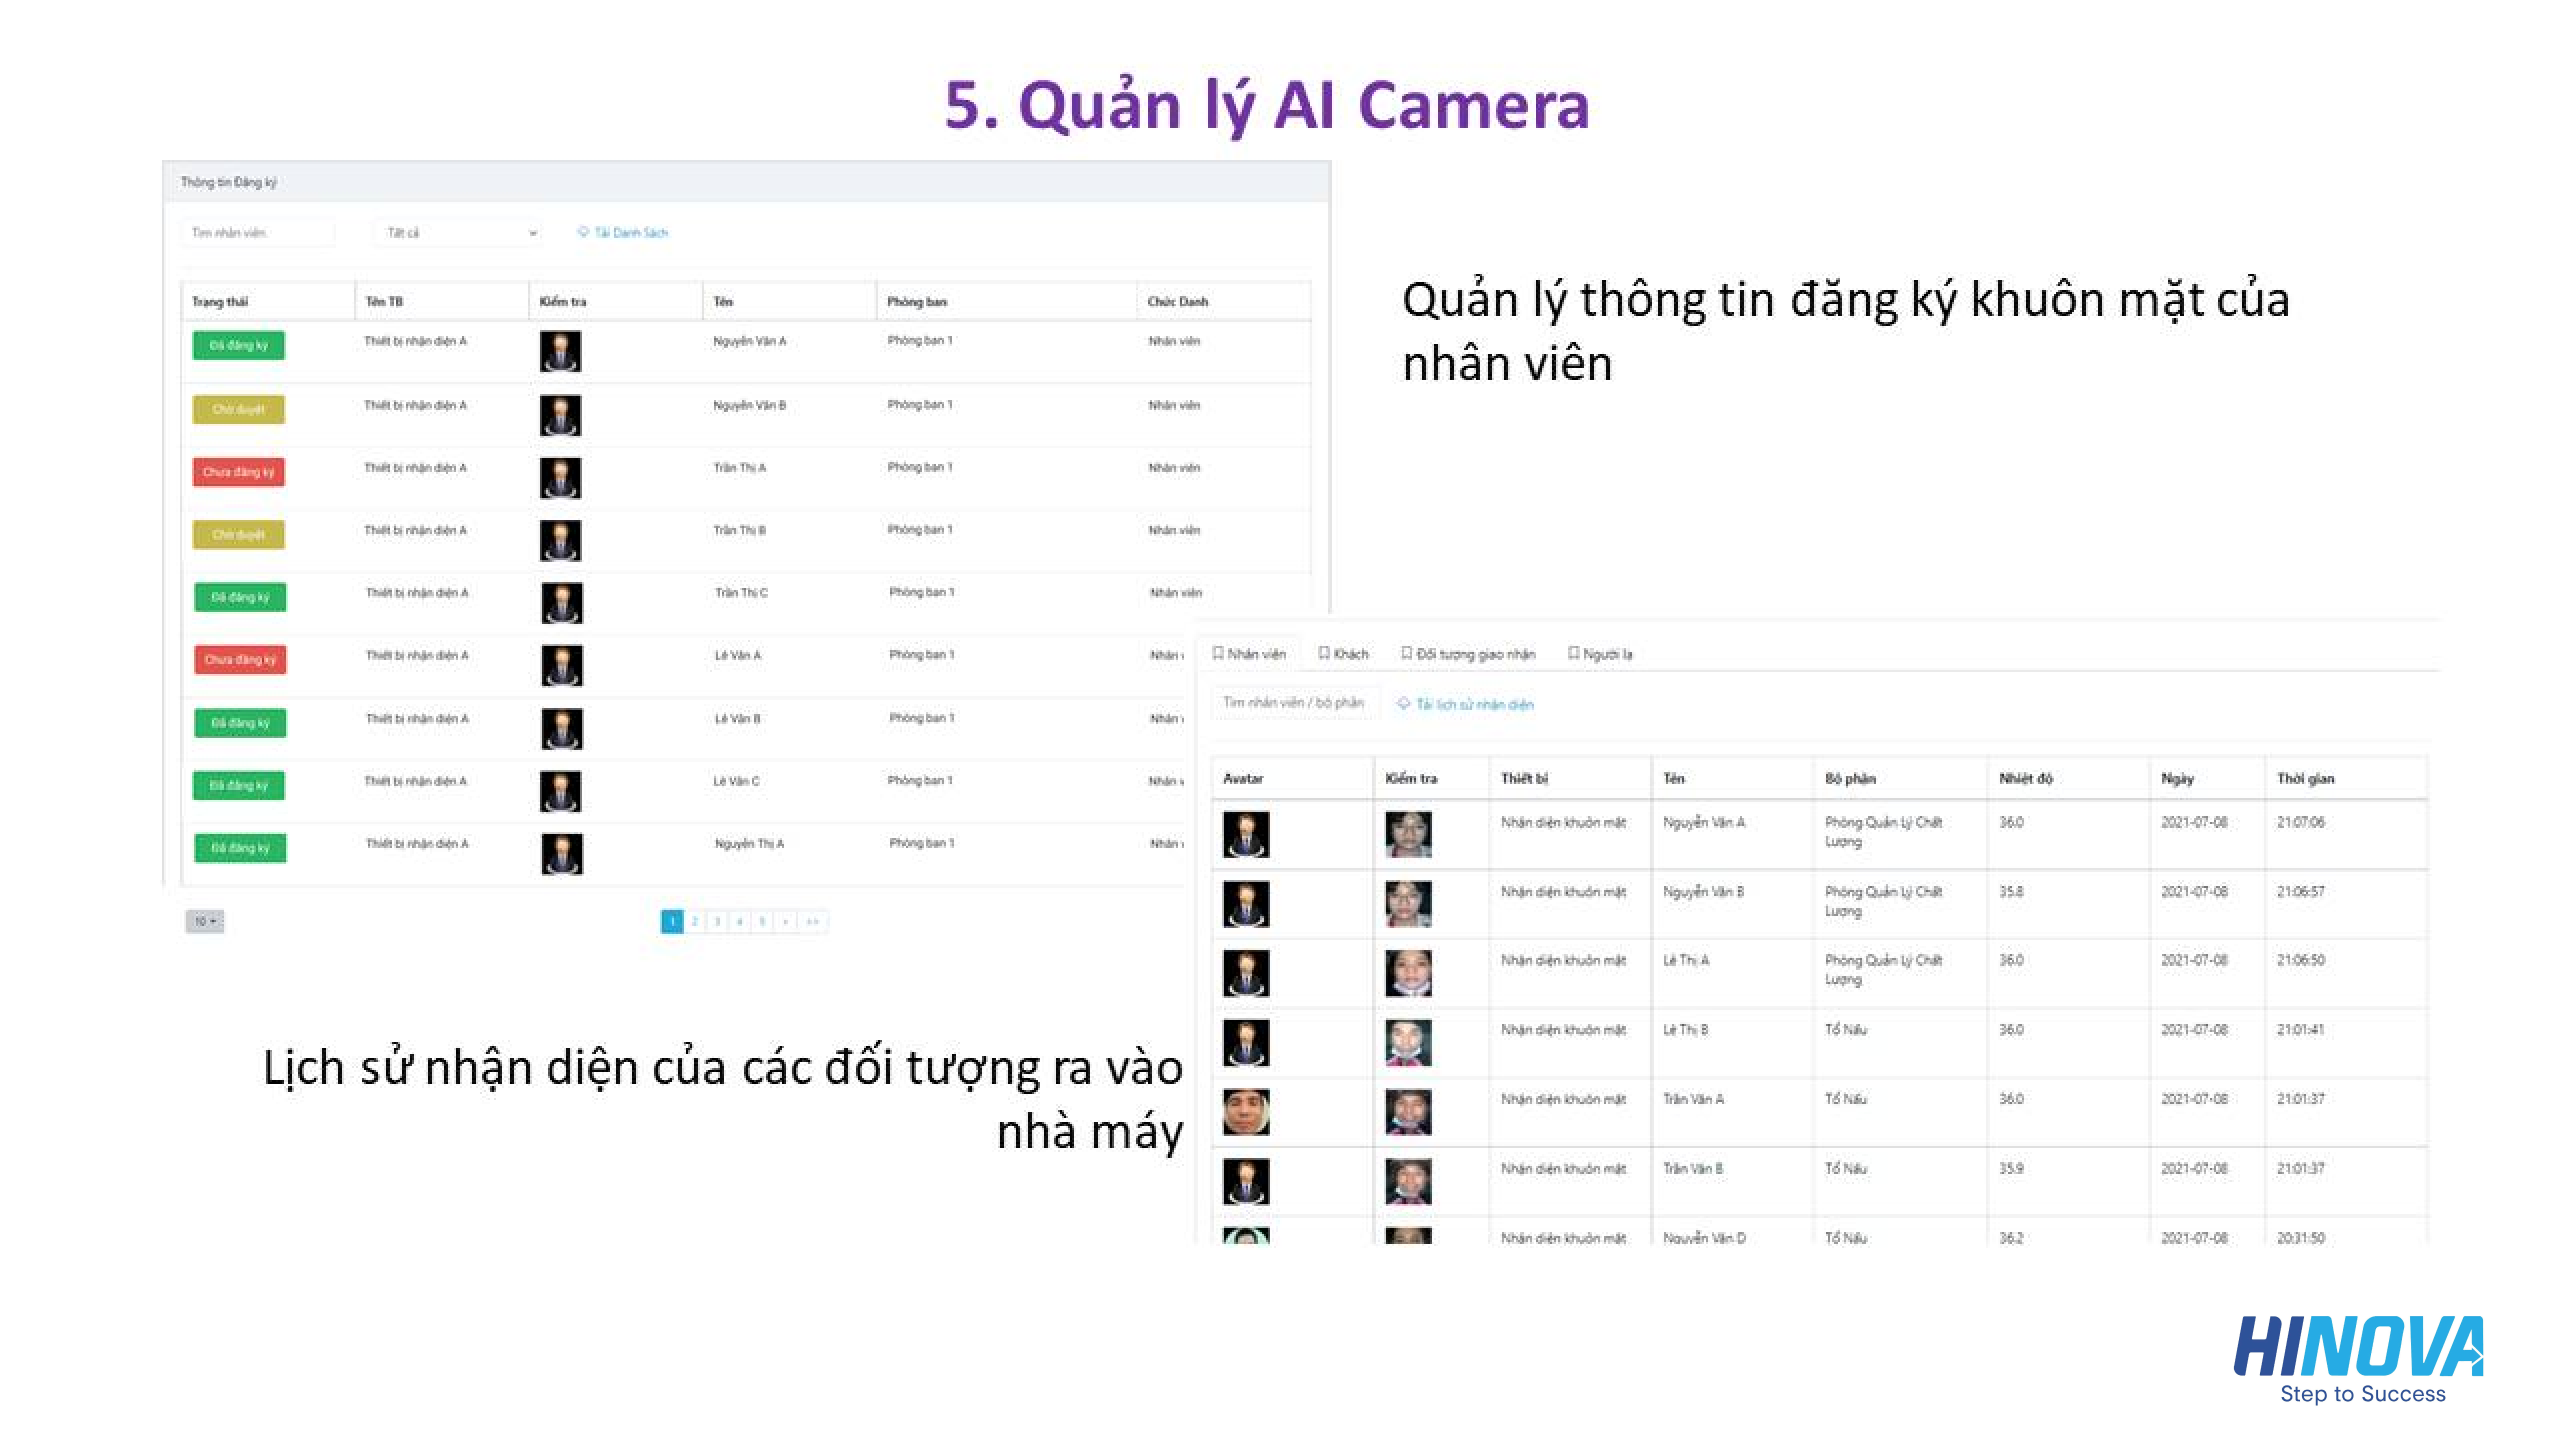
Task: Click the yellow Chờ duyệt status for Nguyễn Văn B
Action: [x=238, y=409]
